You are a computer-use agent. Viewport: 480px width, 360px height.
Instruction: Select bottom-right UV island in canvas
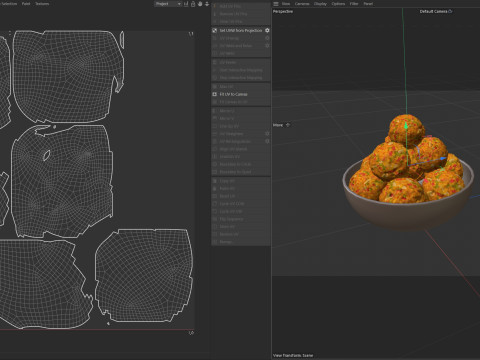[144, 275]
